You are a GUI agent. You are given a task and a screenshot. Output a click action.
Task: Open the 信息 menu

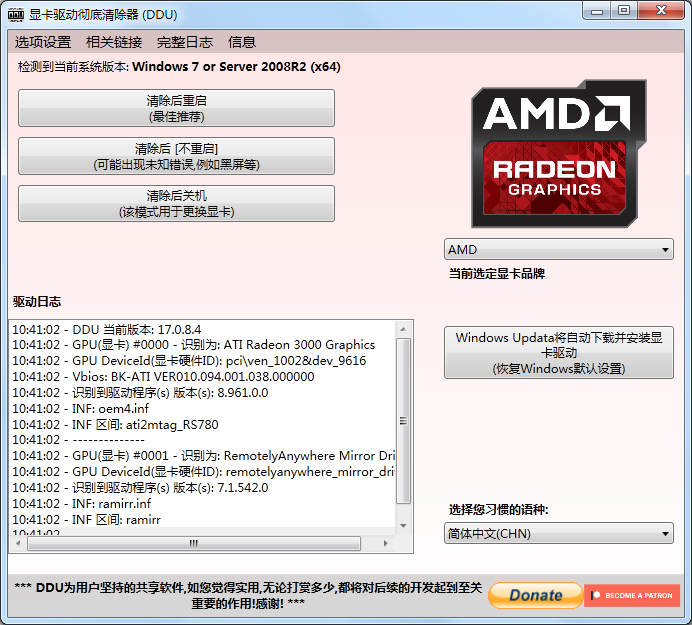(241, 42)
